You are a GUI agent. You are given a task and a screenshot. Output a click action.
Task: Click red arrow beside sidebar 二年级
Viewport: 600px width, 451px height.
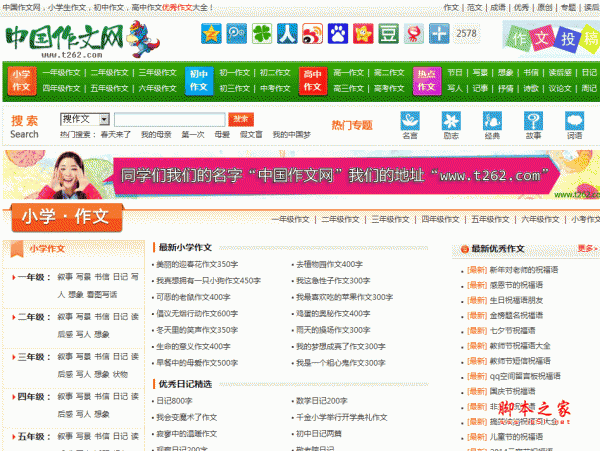13,317
